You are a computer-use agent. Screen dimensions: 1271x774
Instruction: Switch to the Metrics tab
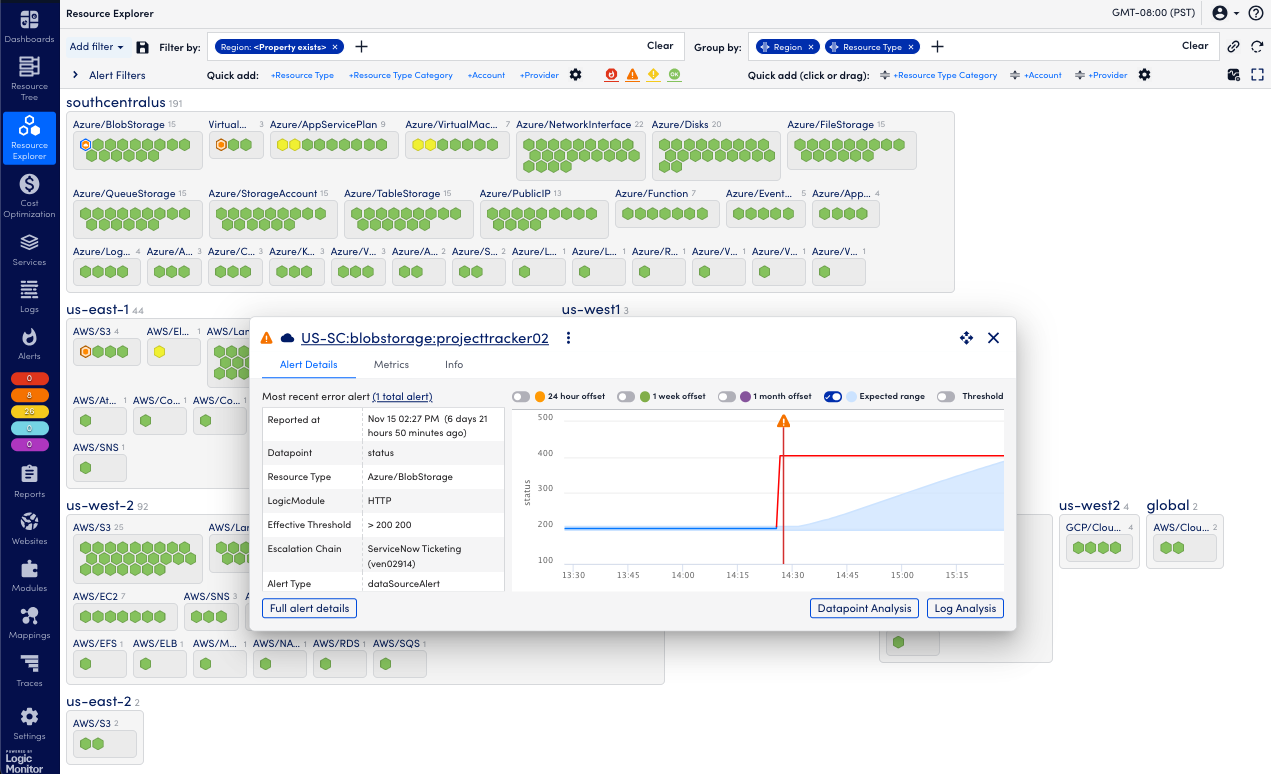[391, 365]
